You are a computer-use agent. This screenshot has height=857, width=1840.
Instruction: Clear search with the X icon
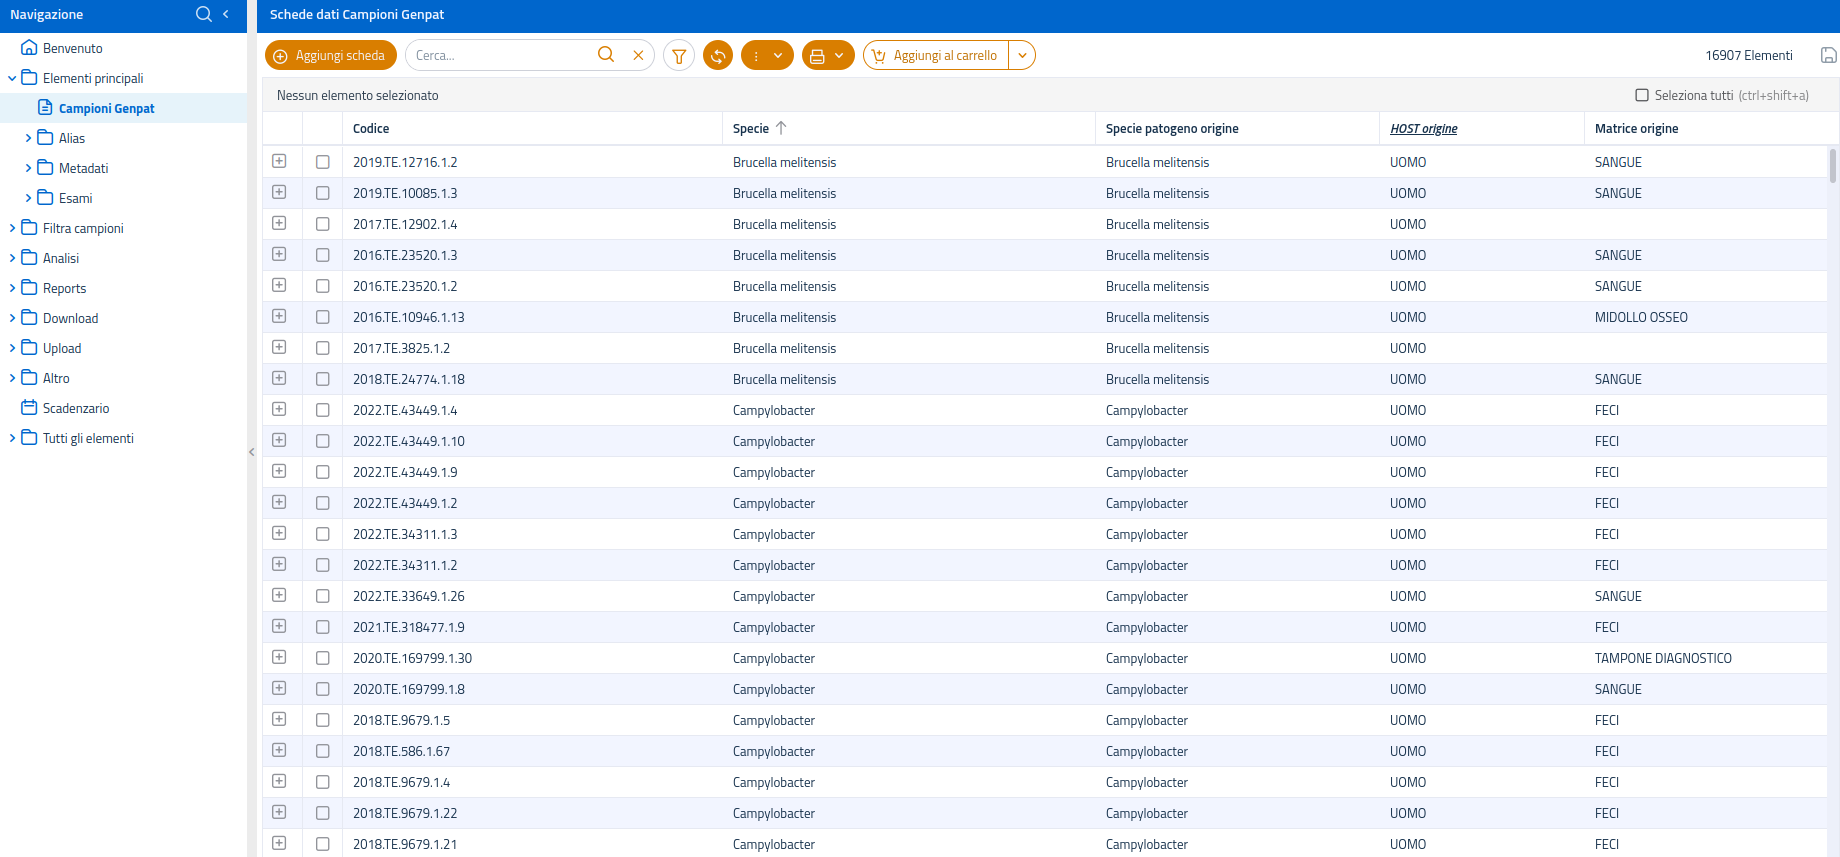638,56
